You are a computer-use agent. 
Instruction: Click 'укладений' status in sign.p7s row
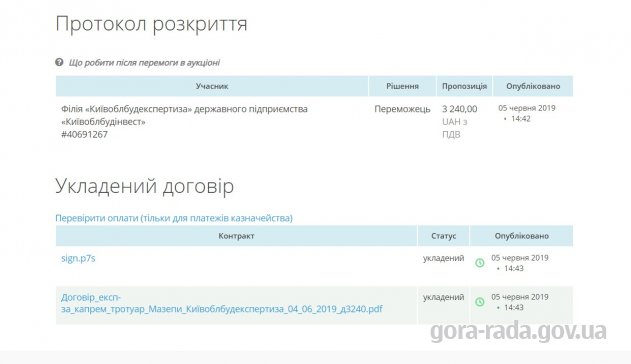(x=443, y=258)
